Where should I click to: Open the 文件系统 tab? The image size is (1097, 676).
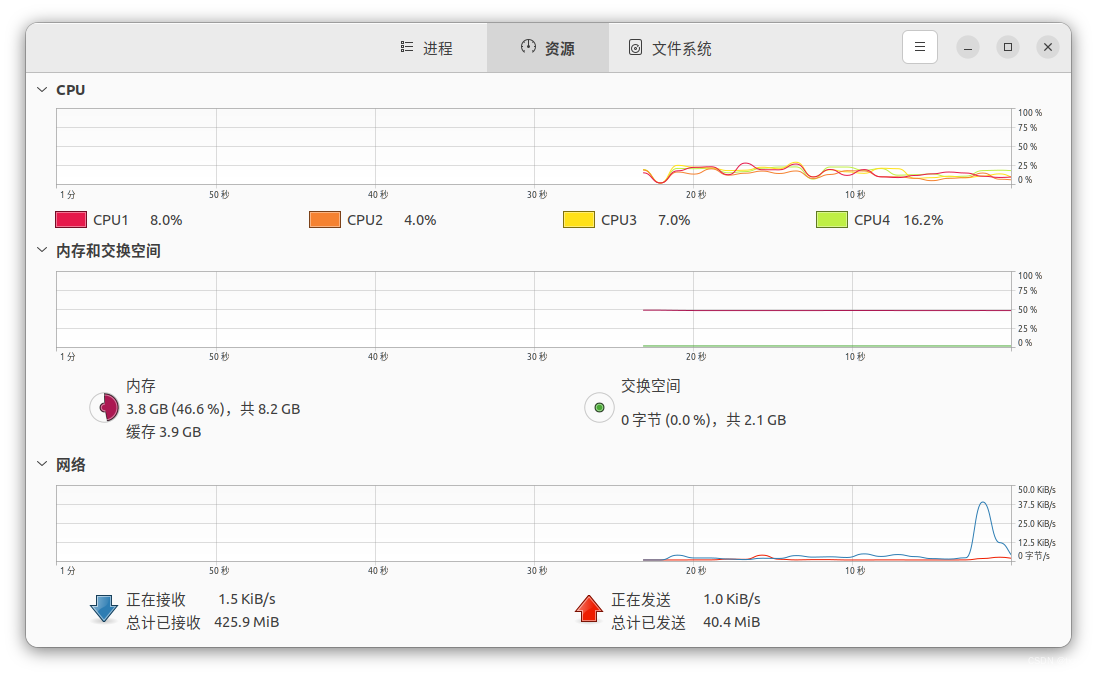[670, 48]
